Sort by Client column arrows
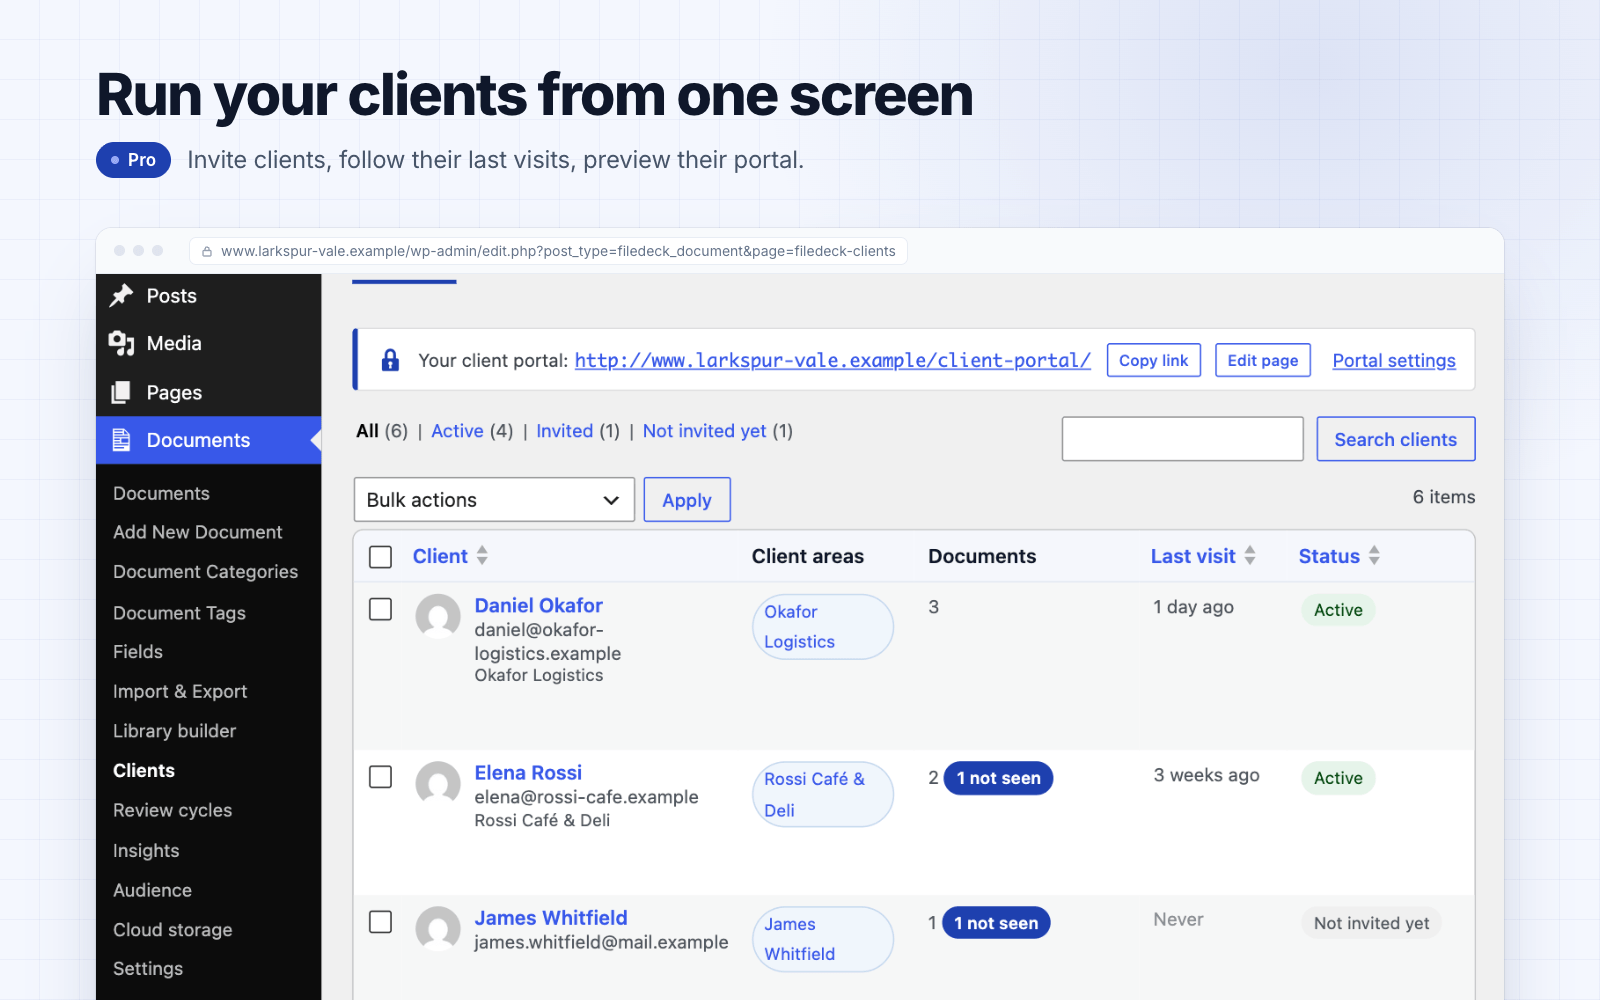The height and width of the screenshot is (1000, 1600). tap(482, 555)
